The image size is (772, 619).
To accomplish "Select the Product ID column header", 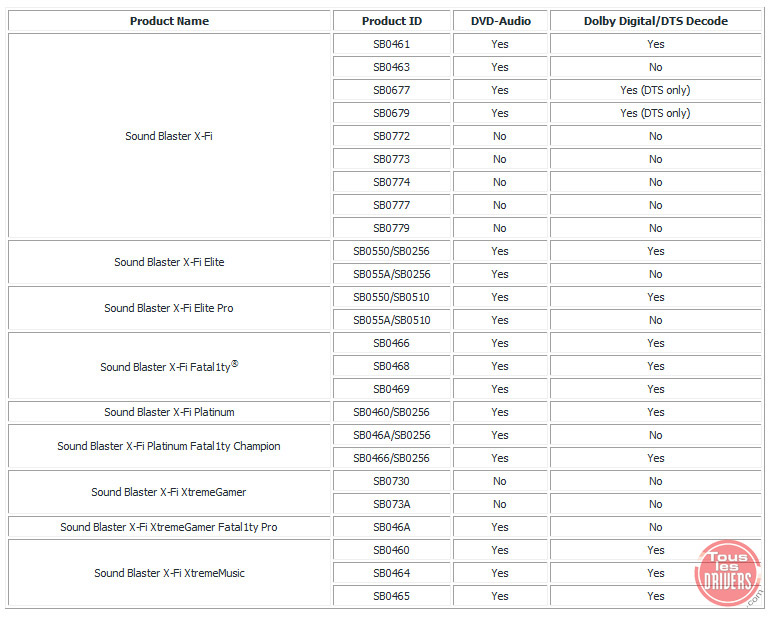I will [391, 21].
